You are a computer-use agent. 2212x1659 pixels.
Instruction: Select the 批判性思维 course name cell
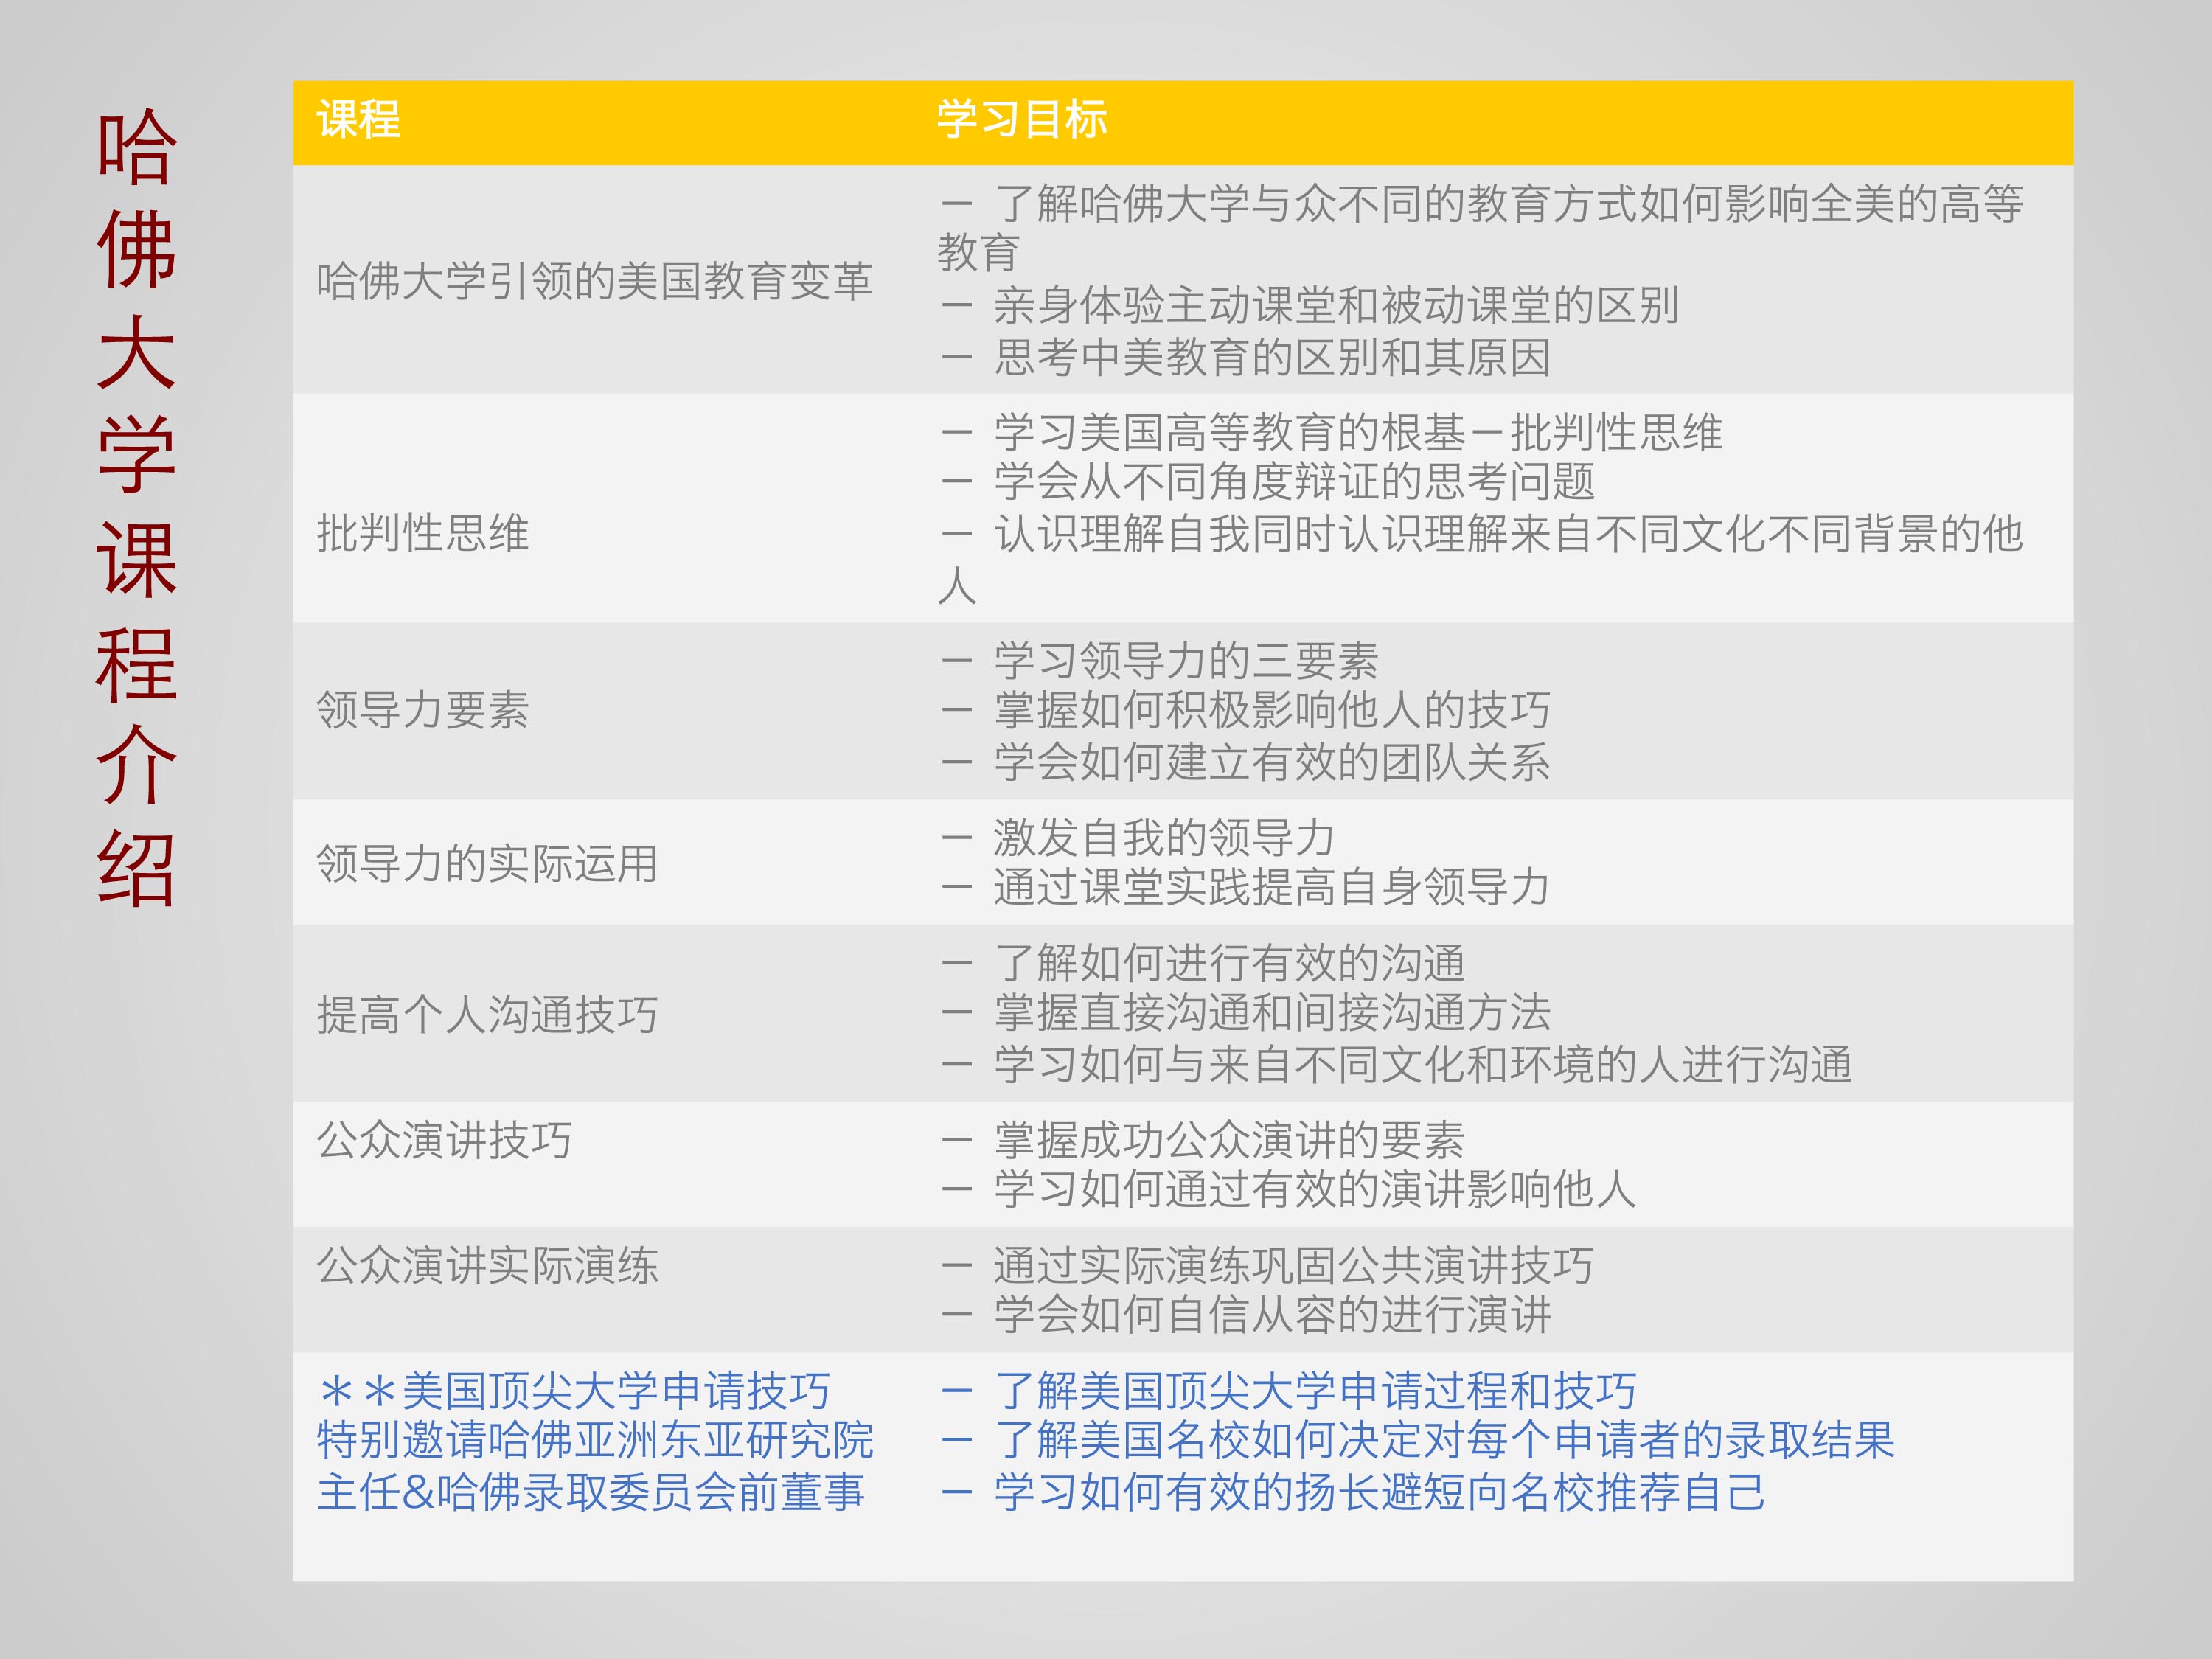point(422,533)
